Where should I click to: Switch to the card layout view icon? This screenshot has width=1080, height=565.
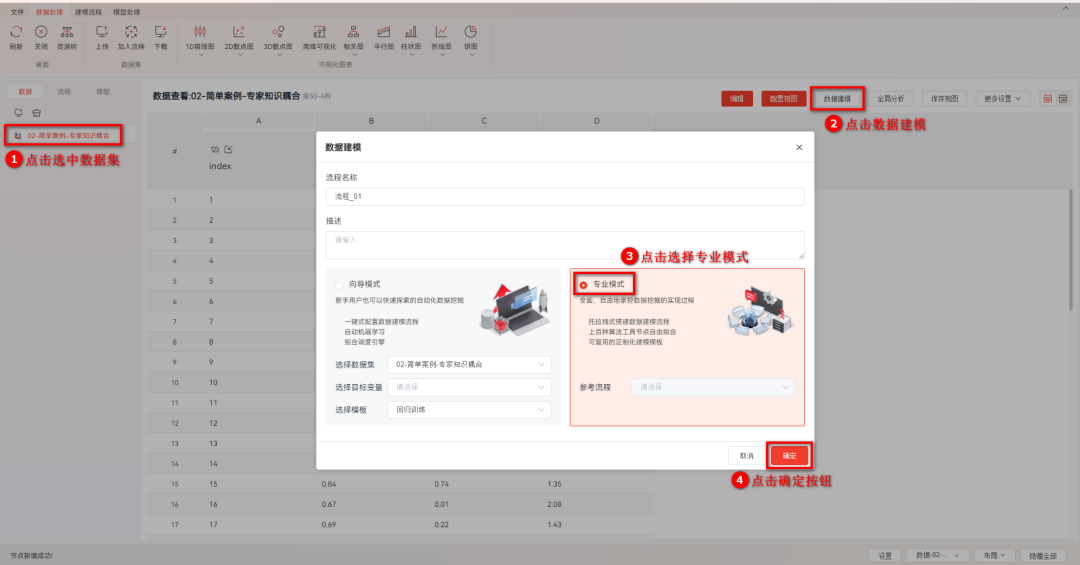click(1063, 99)
